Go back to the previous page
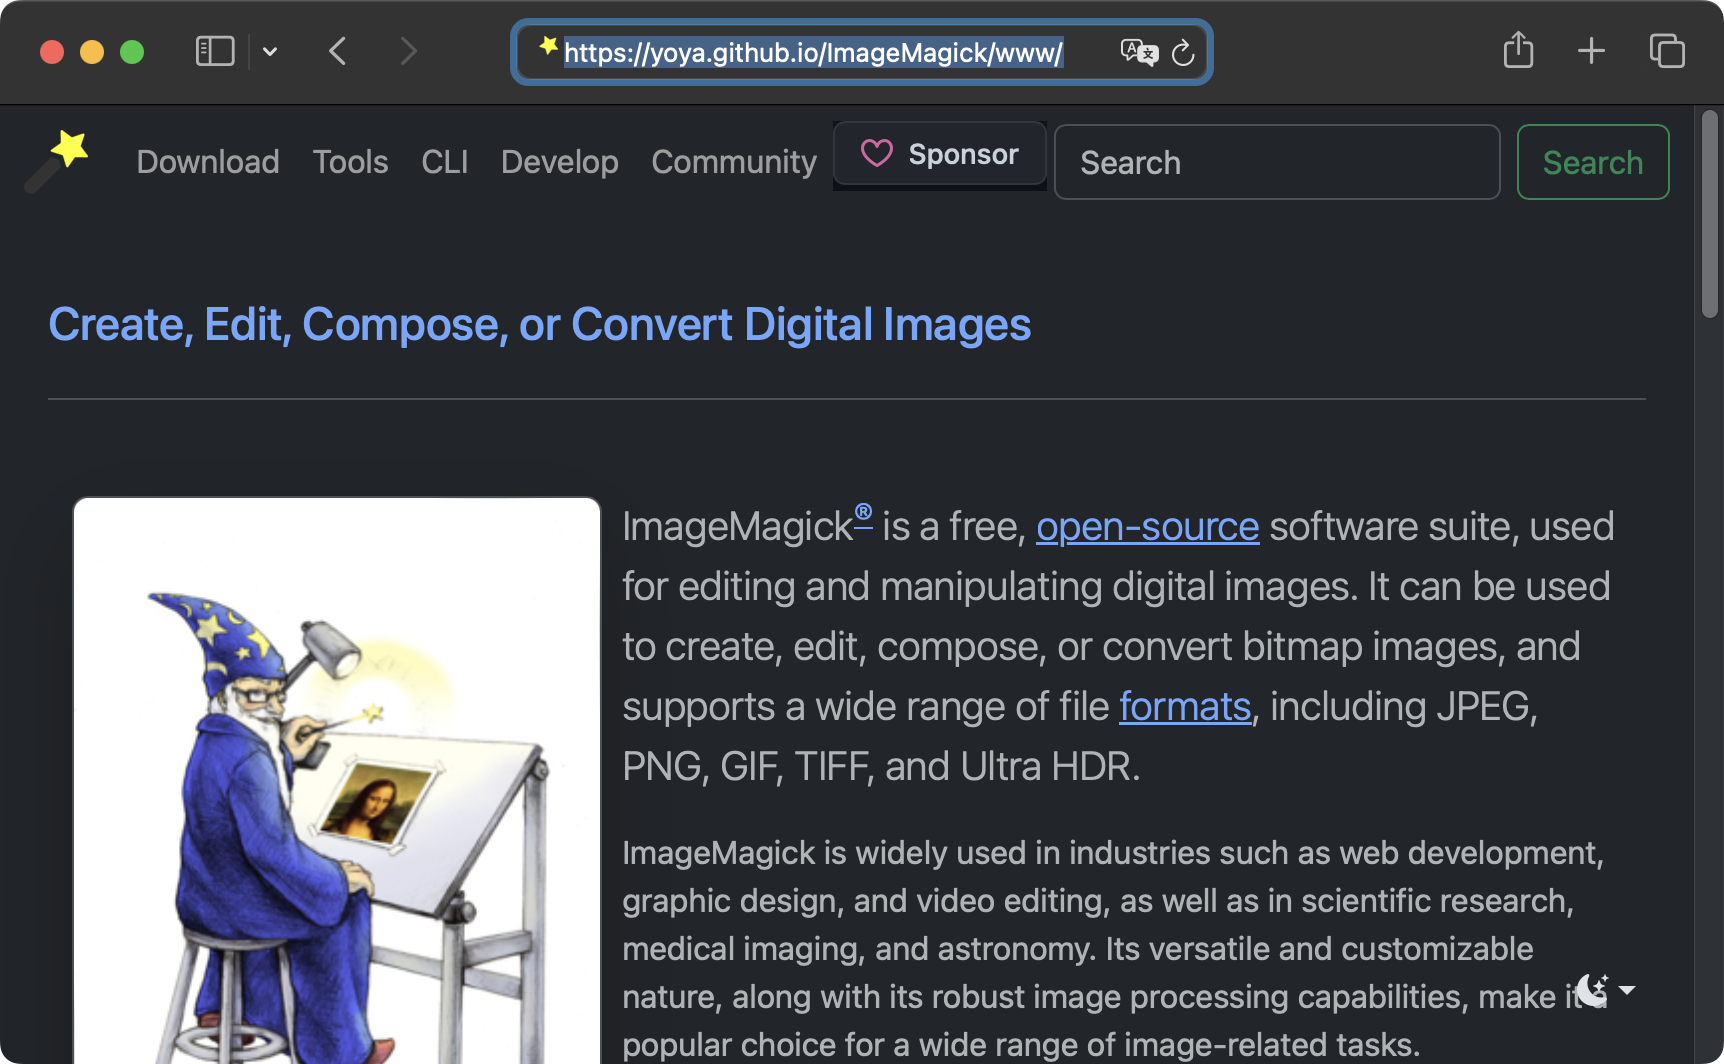Image resolution: width=1724 pixels, height=1064 pixels. (x=338, y=51)
